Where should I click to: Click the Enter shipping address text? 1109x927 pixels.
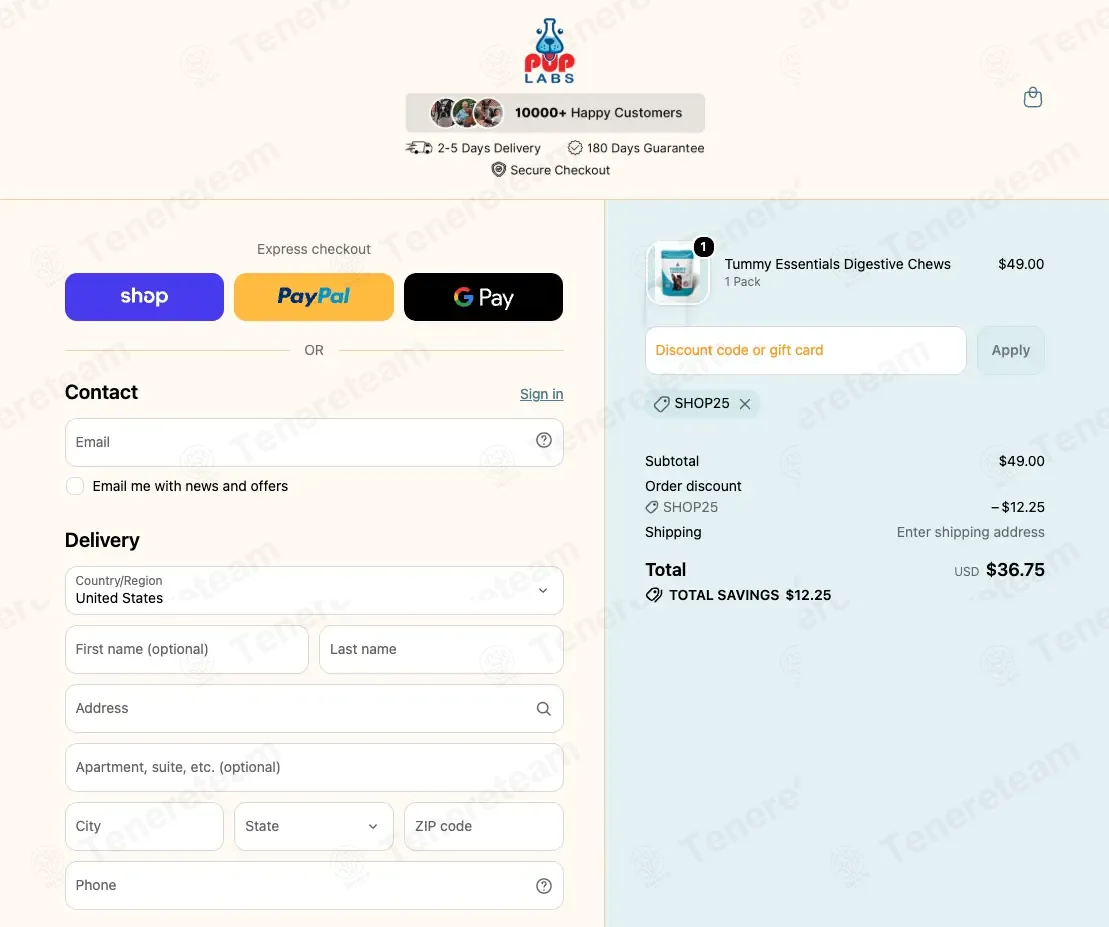tap(970, 532)
